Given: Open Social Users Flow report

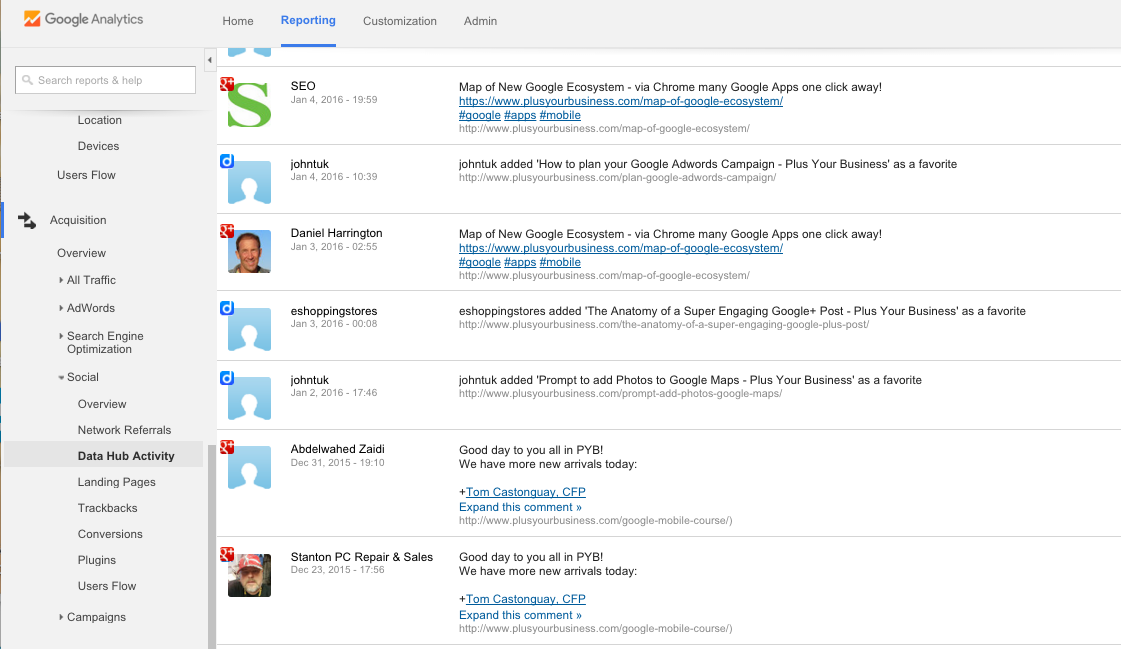Looking at the screenshot, I should [107, 586].
